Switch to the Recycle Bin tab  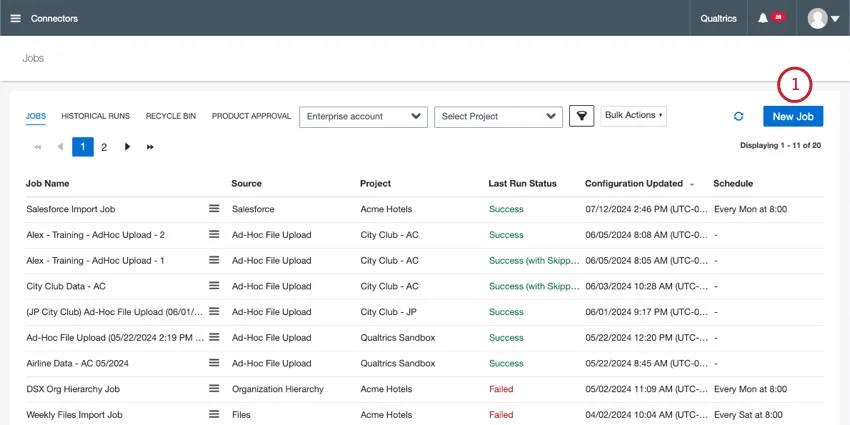point(170,116)
